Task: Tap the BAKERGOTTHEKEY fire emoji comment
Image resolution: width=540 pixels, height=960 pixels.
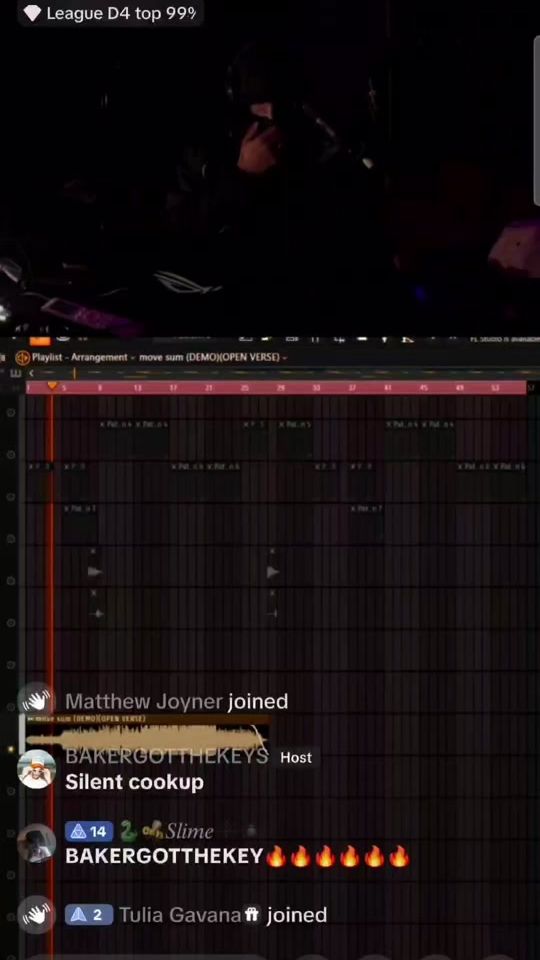Action: [x=237, y=856]
